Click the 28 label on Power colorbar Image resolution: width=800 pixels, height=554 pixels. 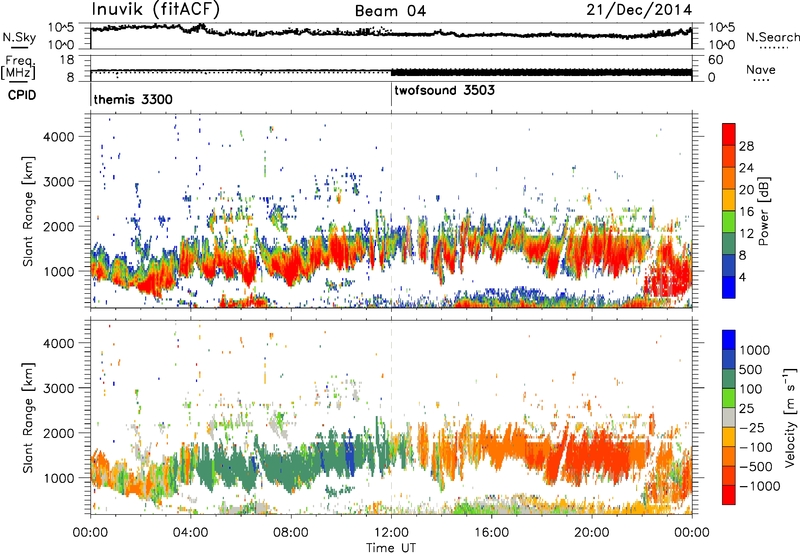746,146
